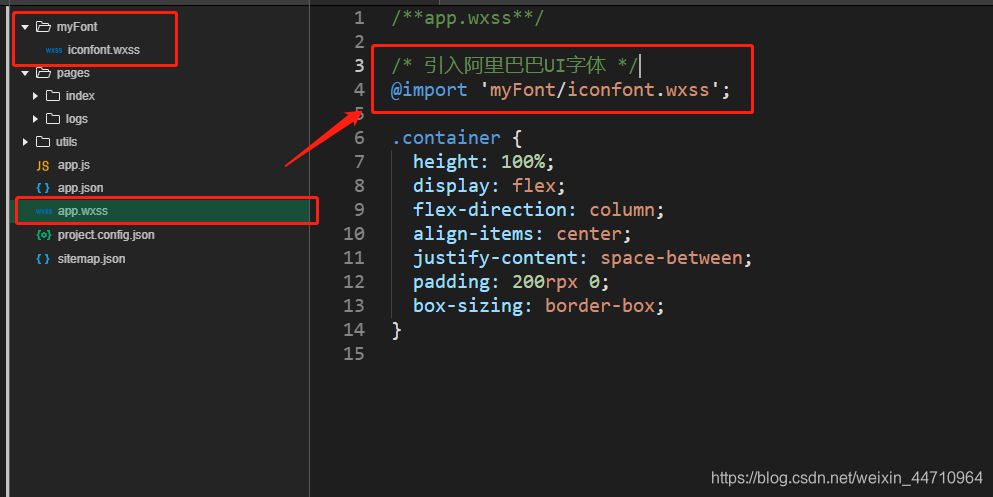Viewport: 993px width, 497px height.
Task: Click the @import keyword
Action: tap(429, 90)
